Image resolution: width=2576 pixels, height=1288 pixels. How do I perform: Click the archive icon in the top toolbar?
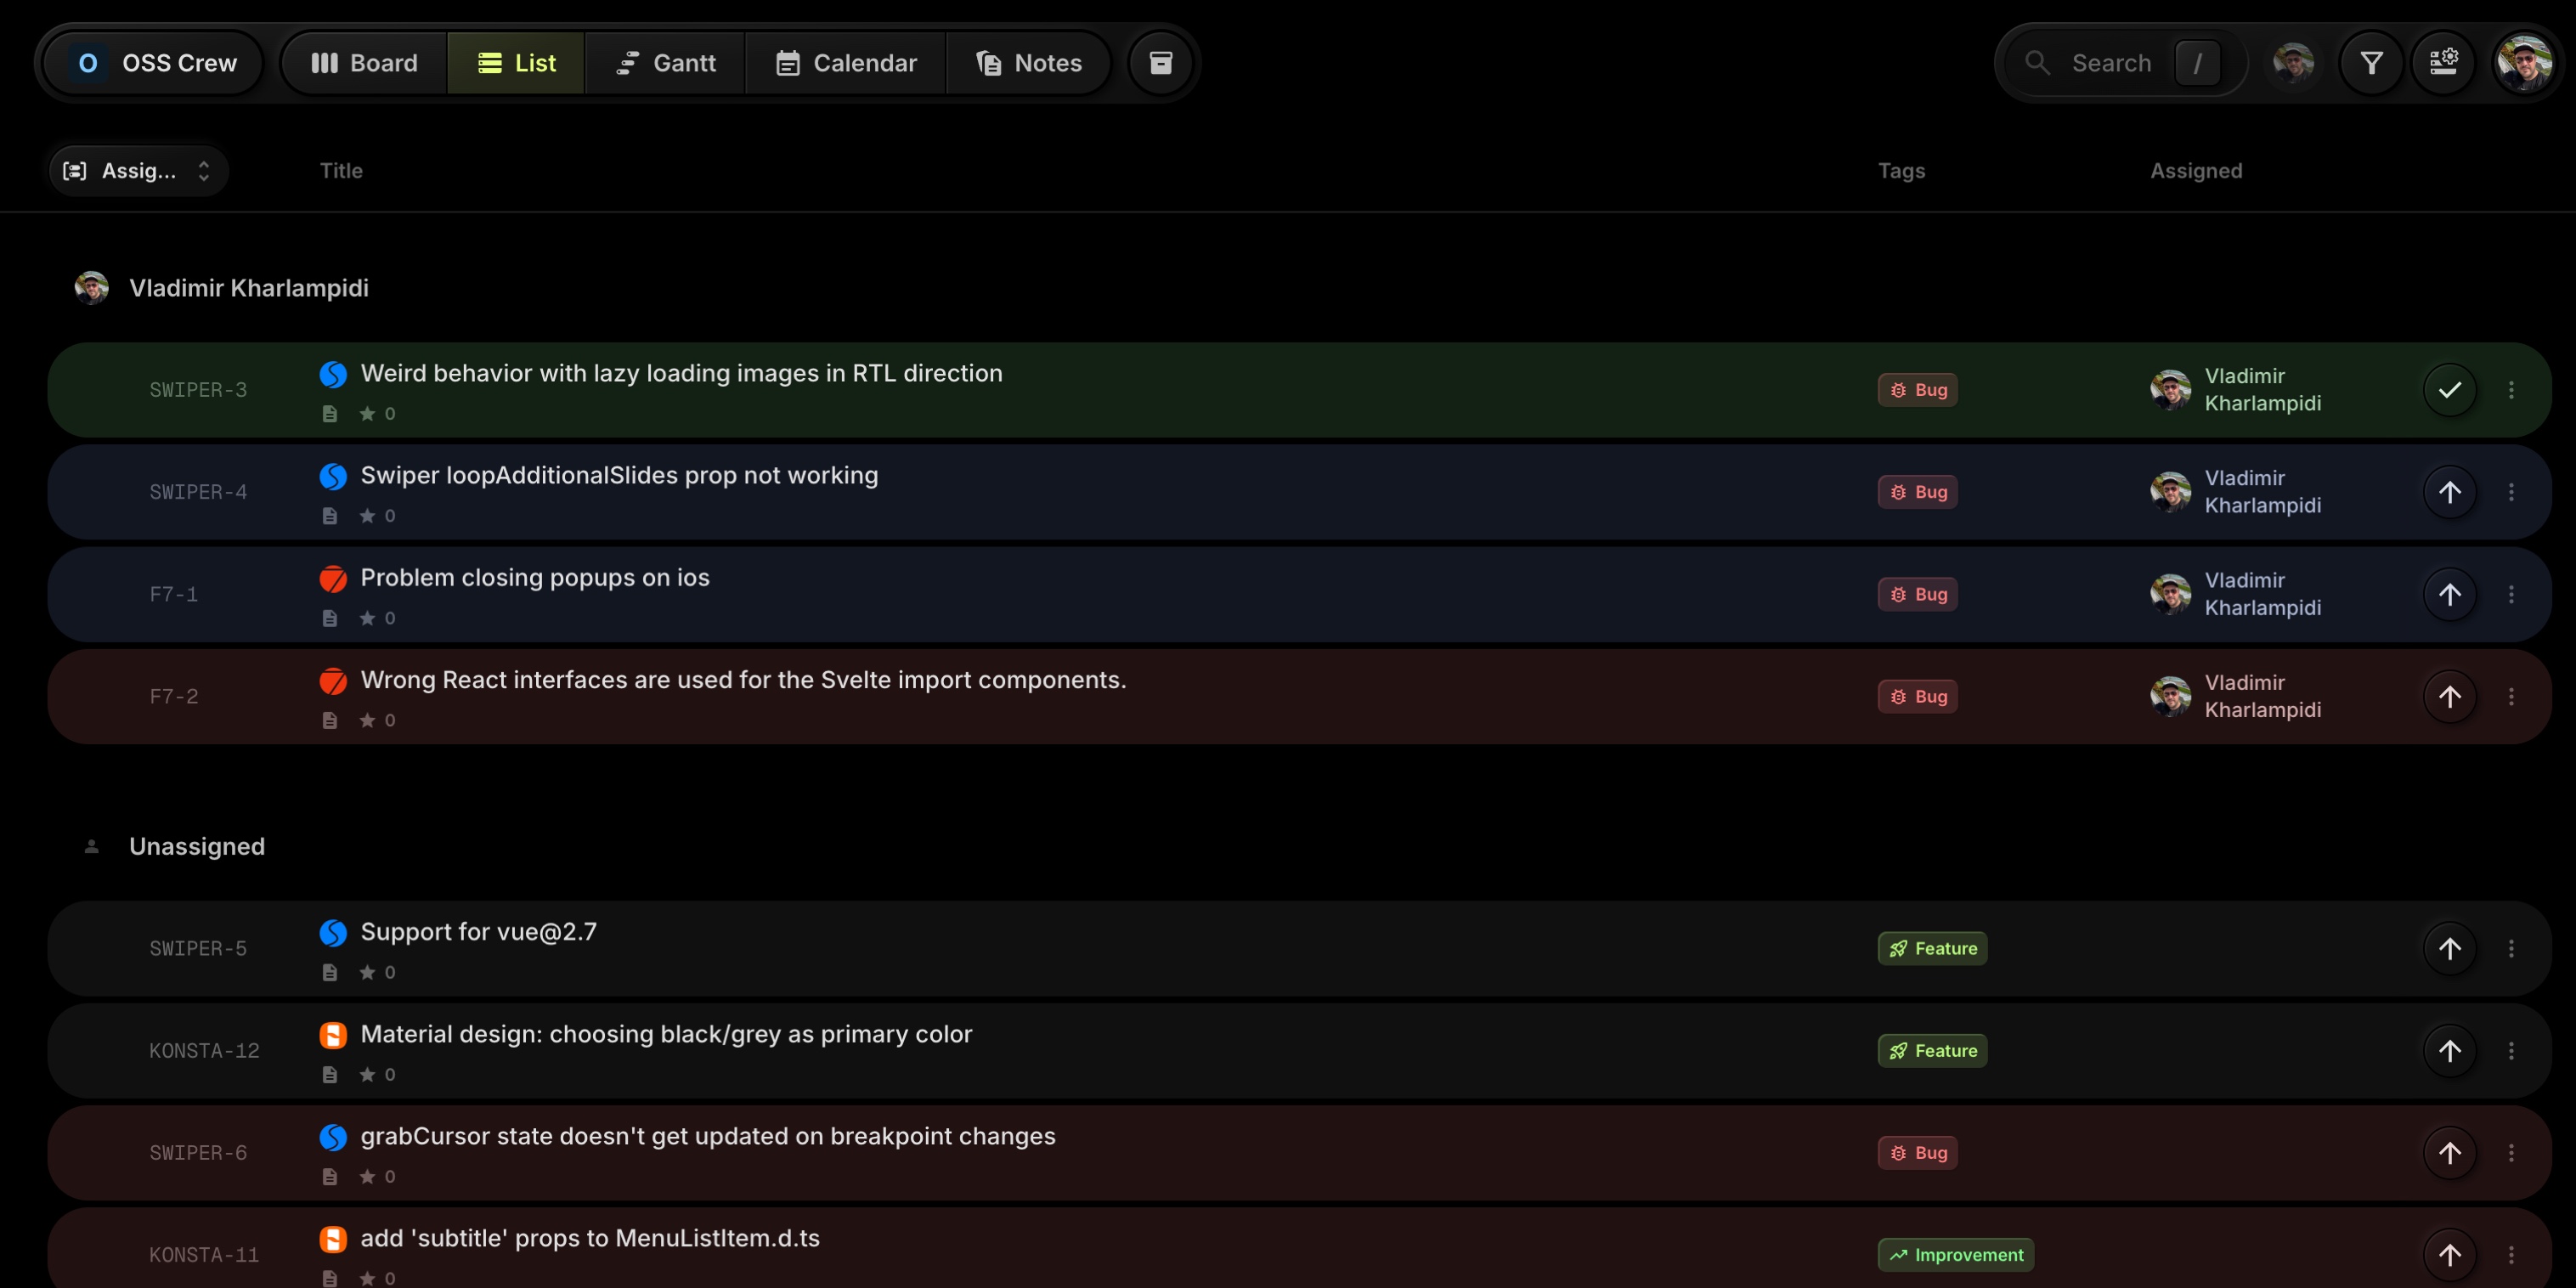pyautogui.click(x=1160, y=62)
